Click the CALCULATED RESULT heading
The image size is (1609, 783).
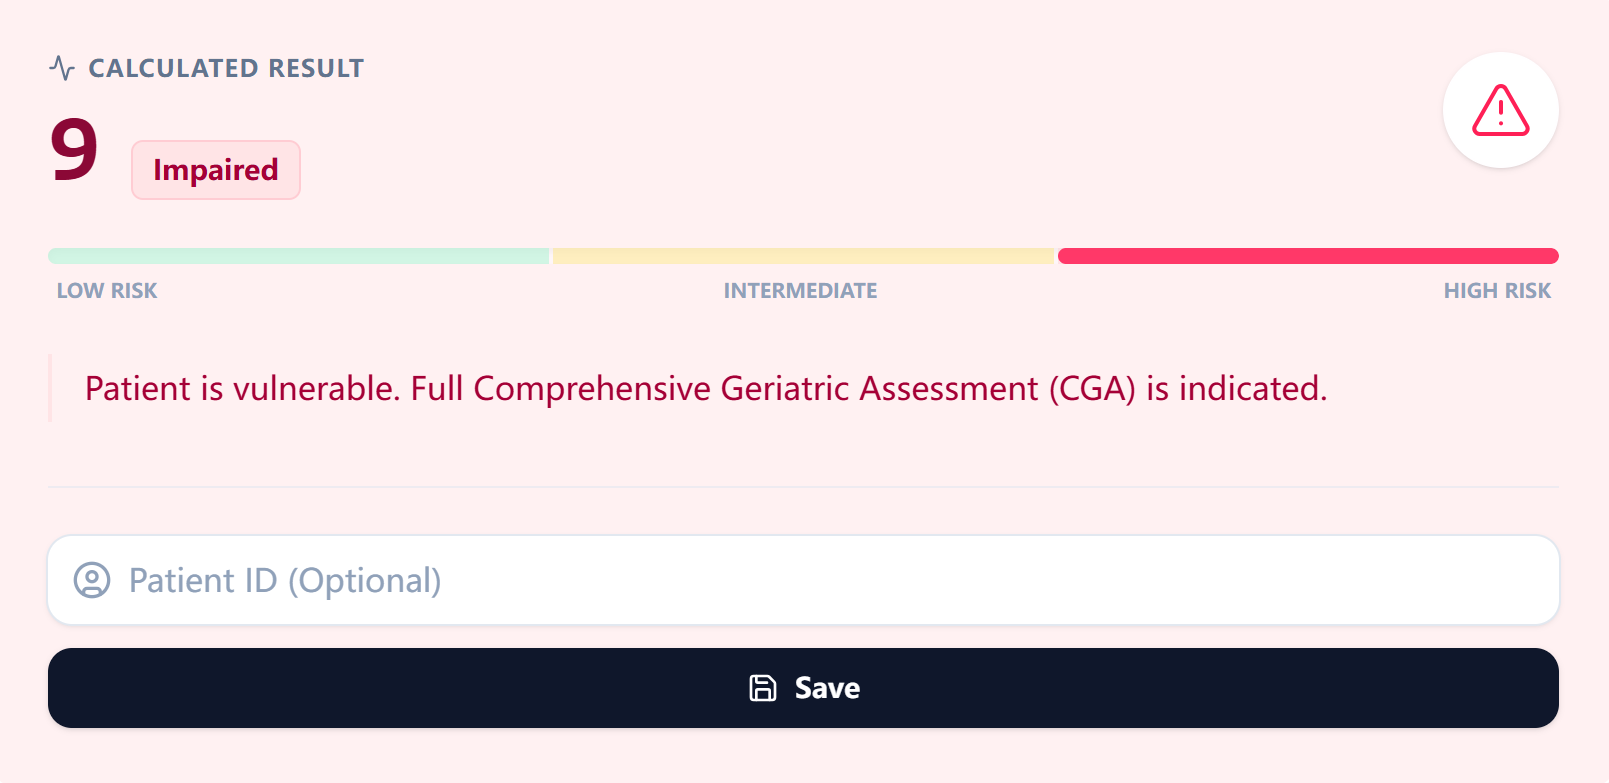[x=226, y=68]
